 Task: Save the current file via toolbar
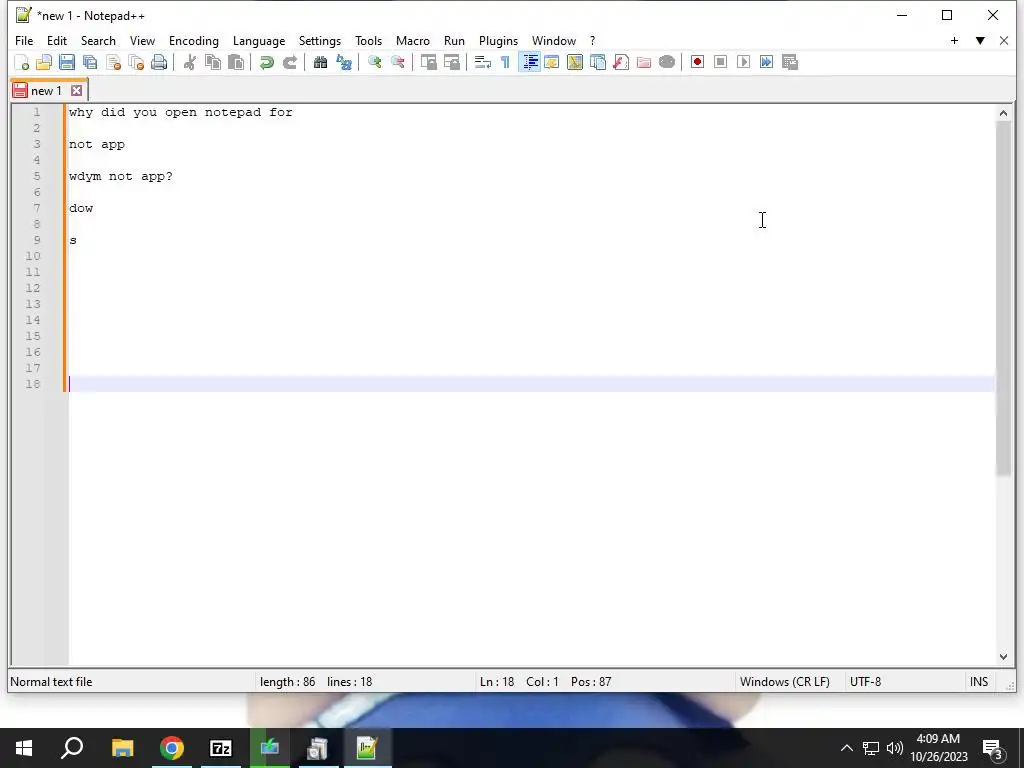point(67,62)
